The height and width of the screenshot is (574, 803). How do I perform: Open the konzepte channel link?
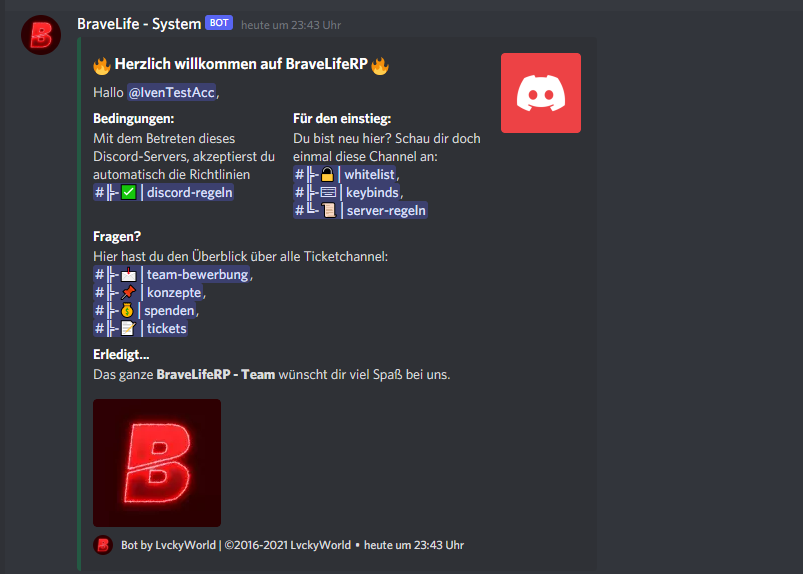pos(148,292)
